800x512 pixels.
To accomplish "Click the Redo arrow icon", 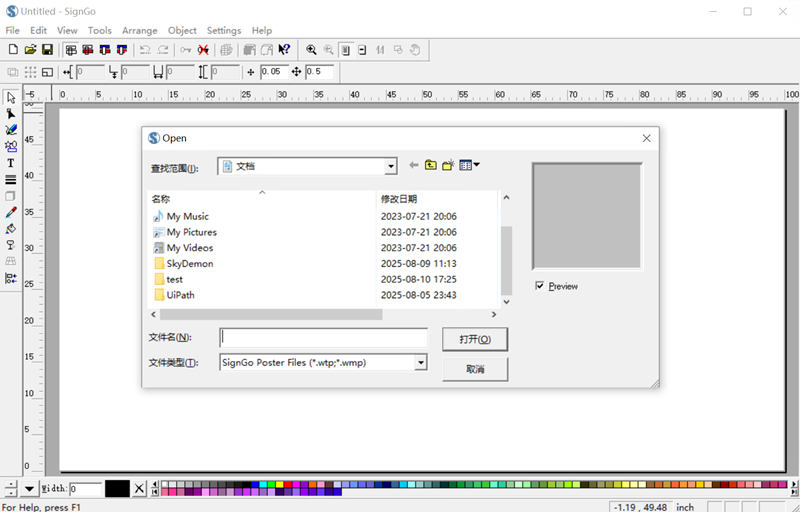I will pos(163,49).
